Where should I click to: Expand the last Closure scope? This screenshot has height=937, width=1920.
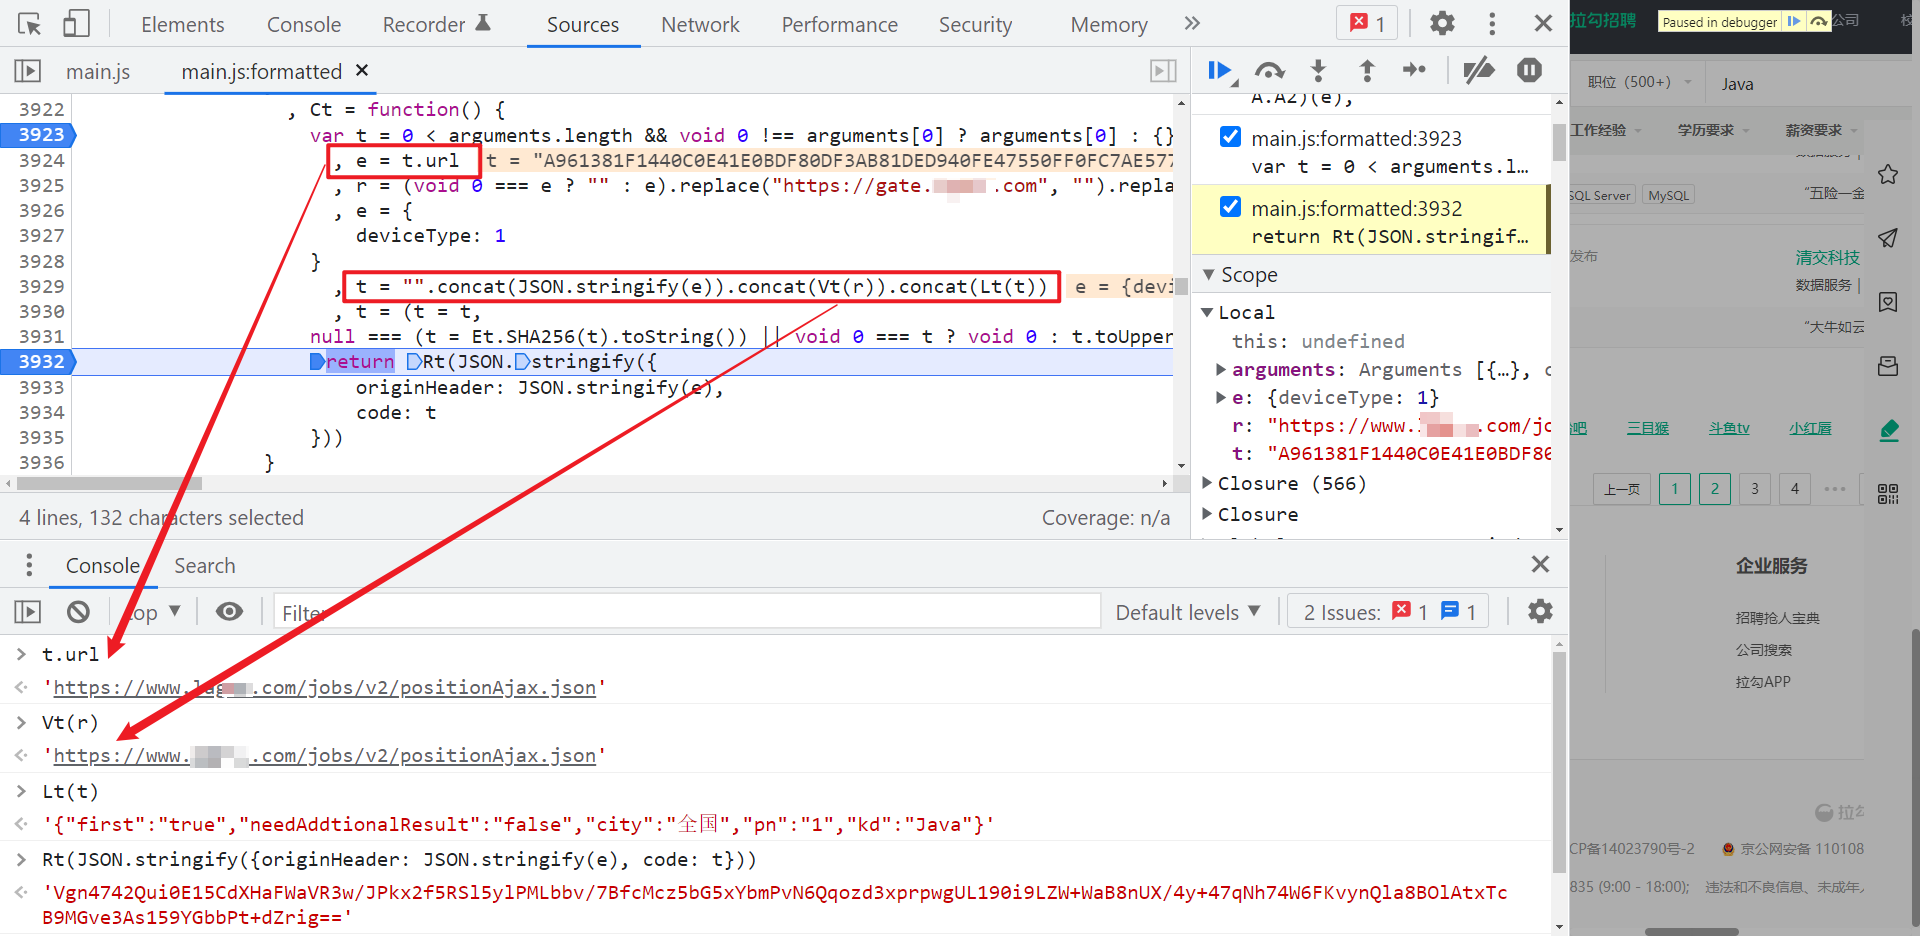1207,514
